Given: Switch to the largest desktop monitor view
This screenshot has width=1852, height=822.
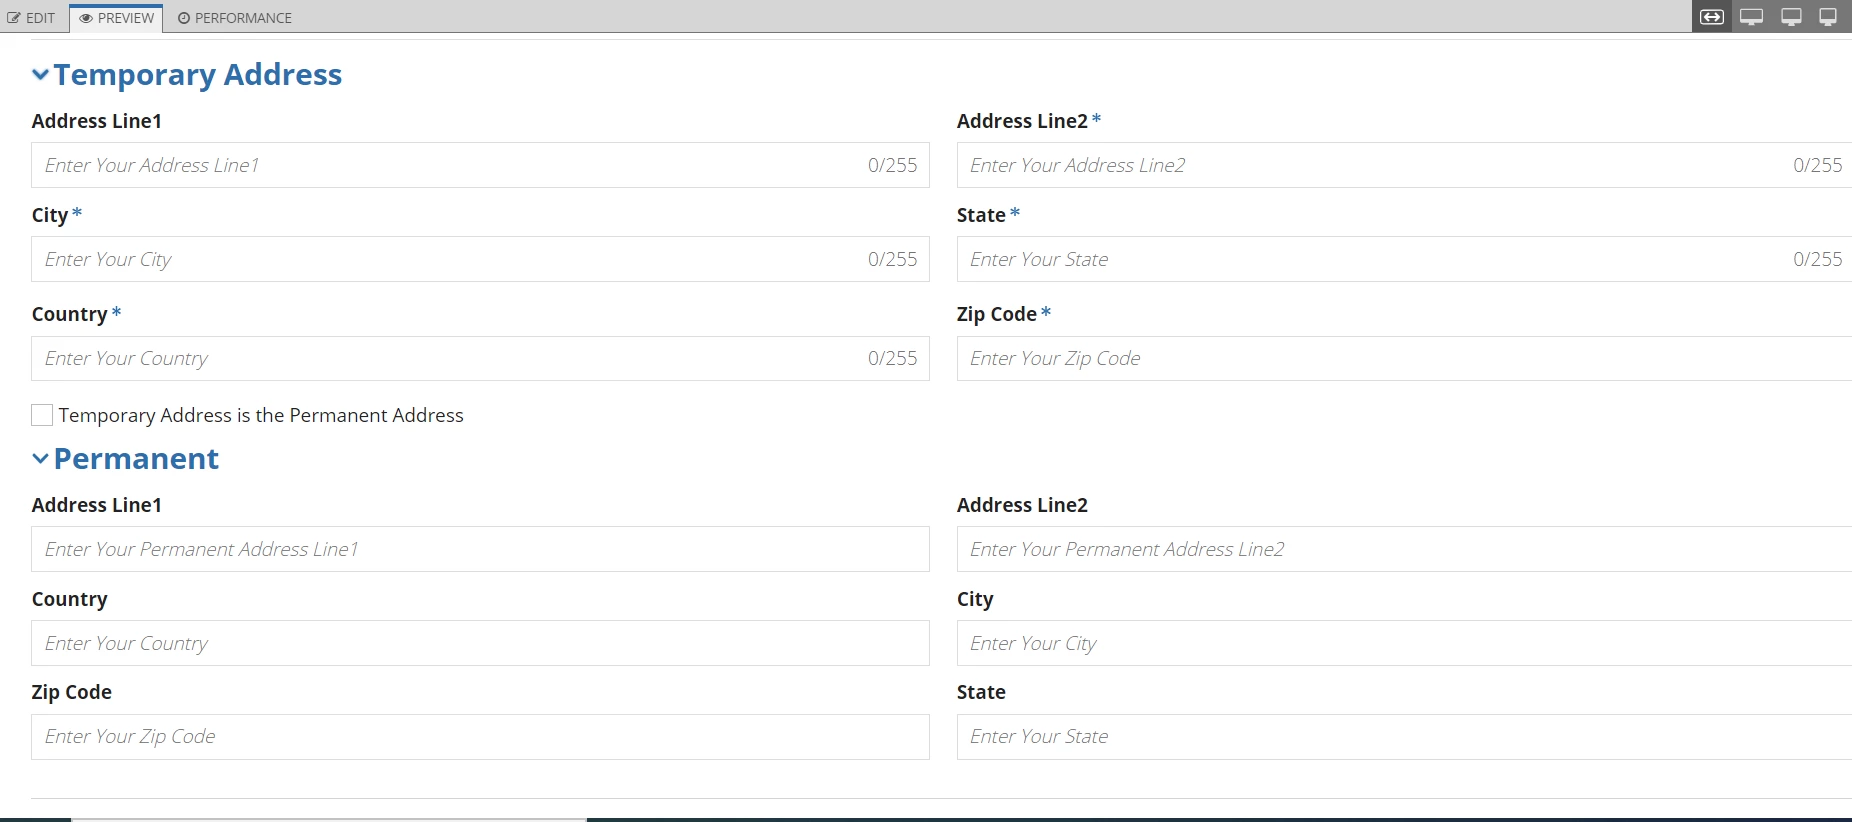Looking at the screenshot, I should coord(1751,17).
